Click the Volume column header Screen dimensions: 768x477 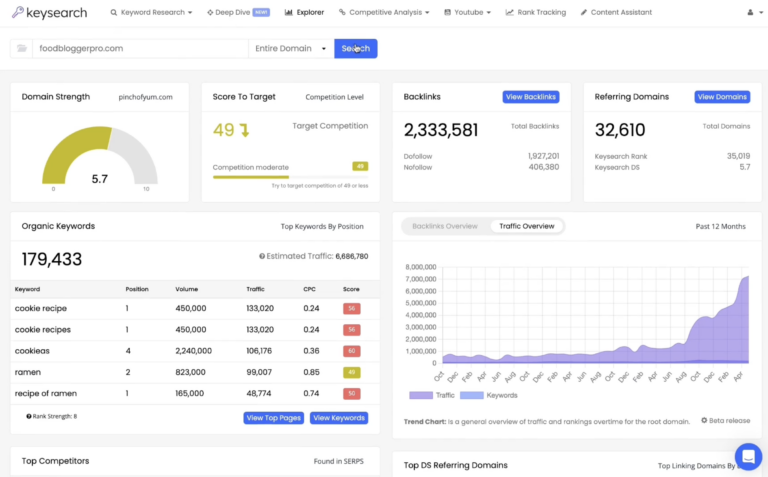[187, 289]
